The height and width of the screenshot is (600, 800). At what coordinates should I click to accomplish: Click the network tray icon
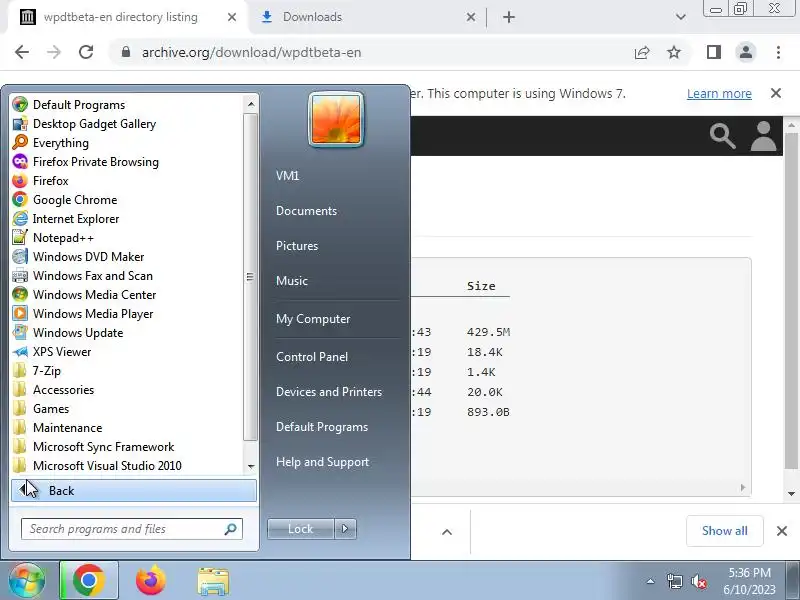(x=674, y=581)
